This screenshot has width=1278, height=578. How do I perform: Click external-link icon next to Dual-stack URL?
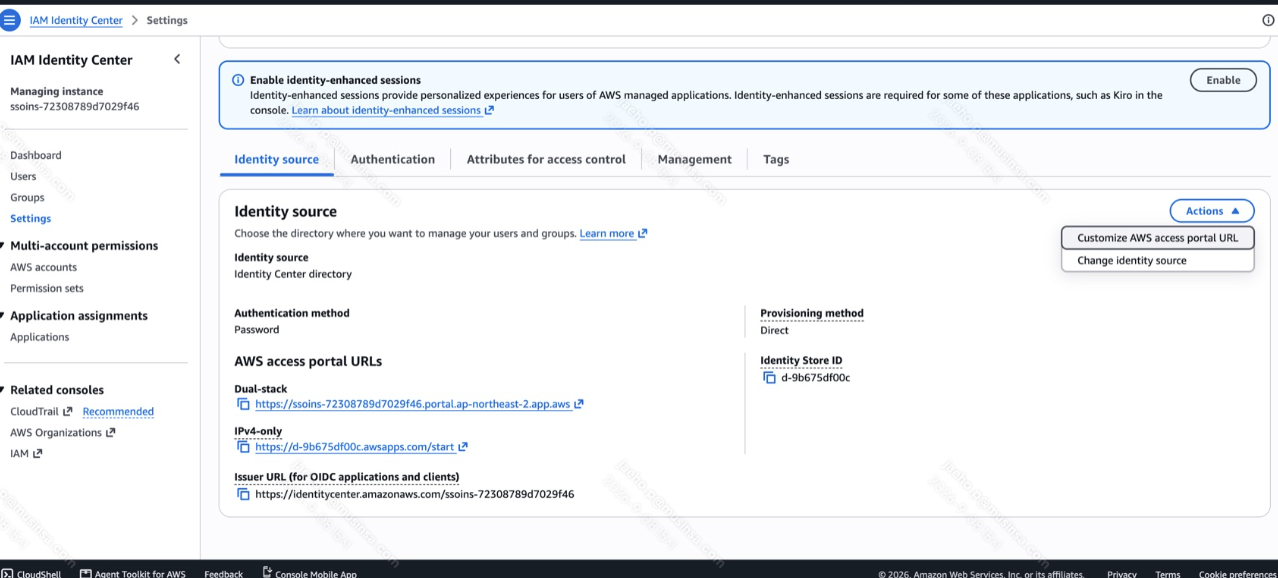pos(579,404)
